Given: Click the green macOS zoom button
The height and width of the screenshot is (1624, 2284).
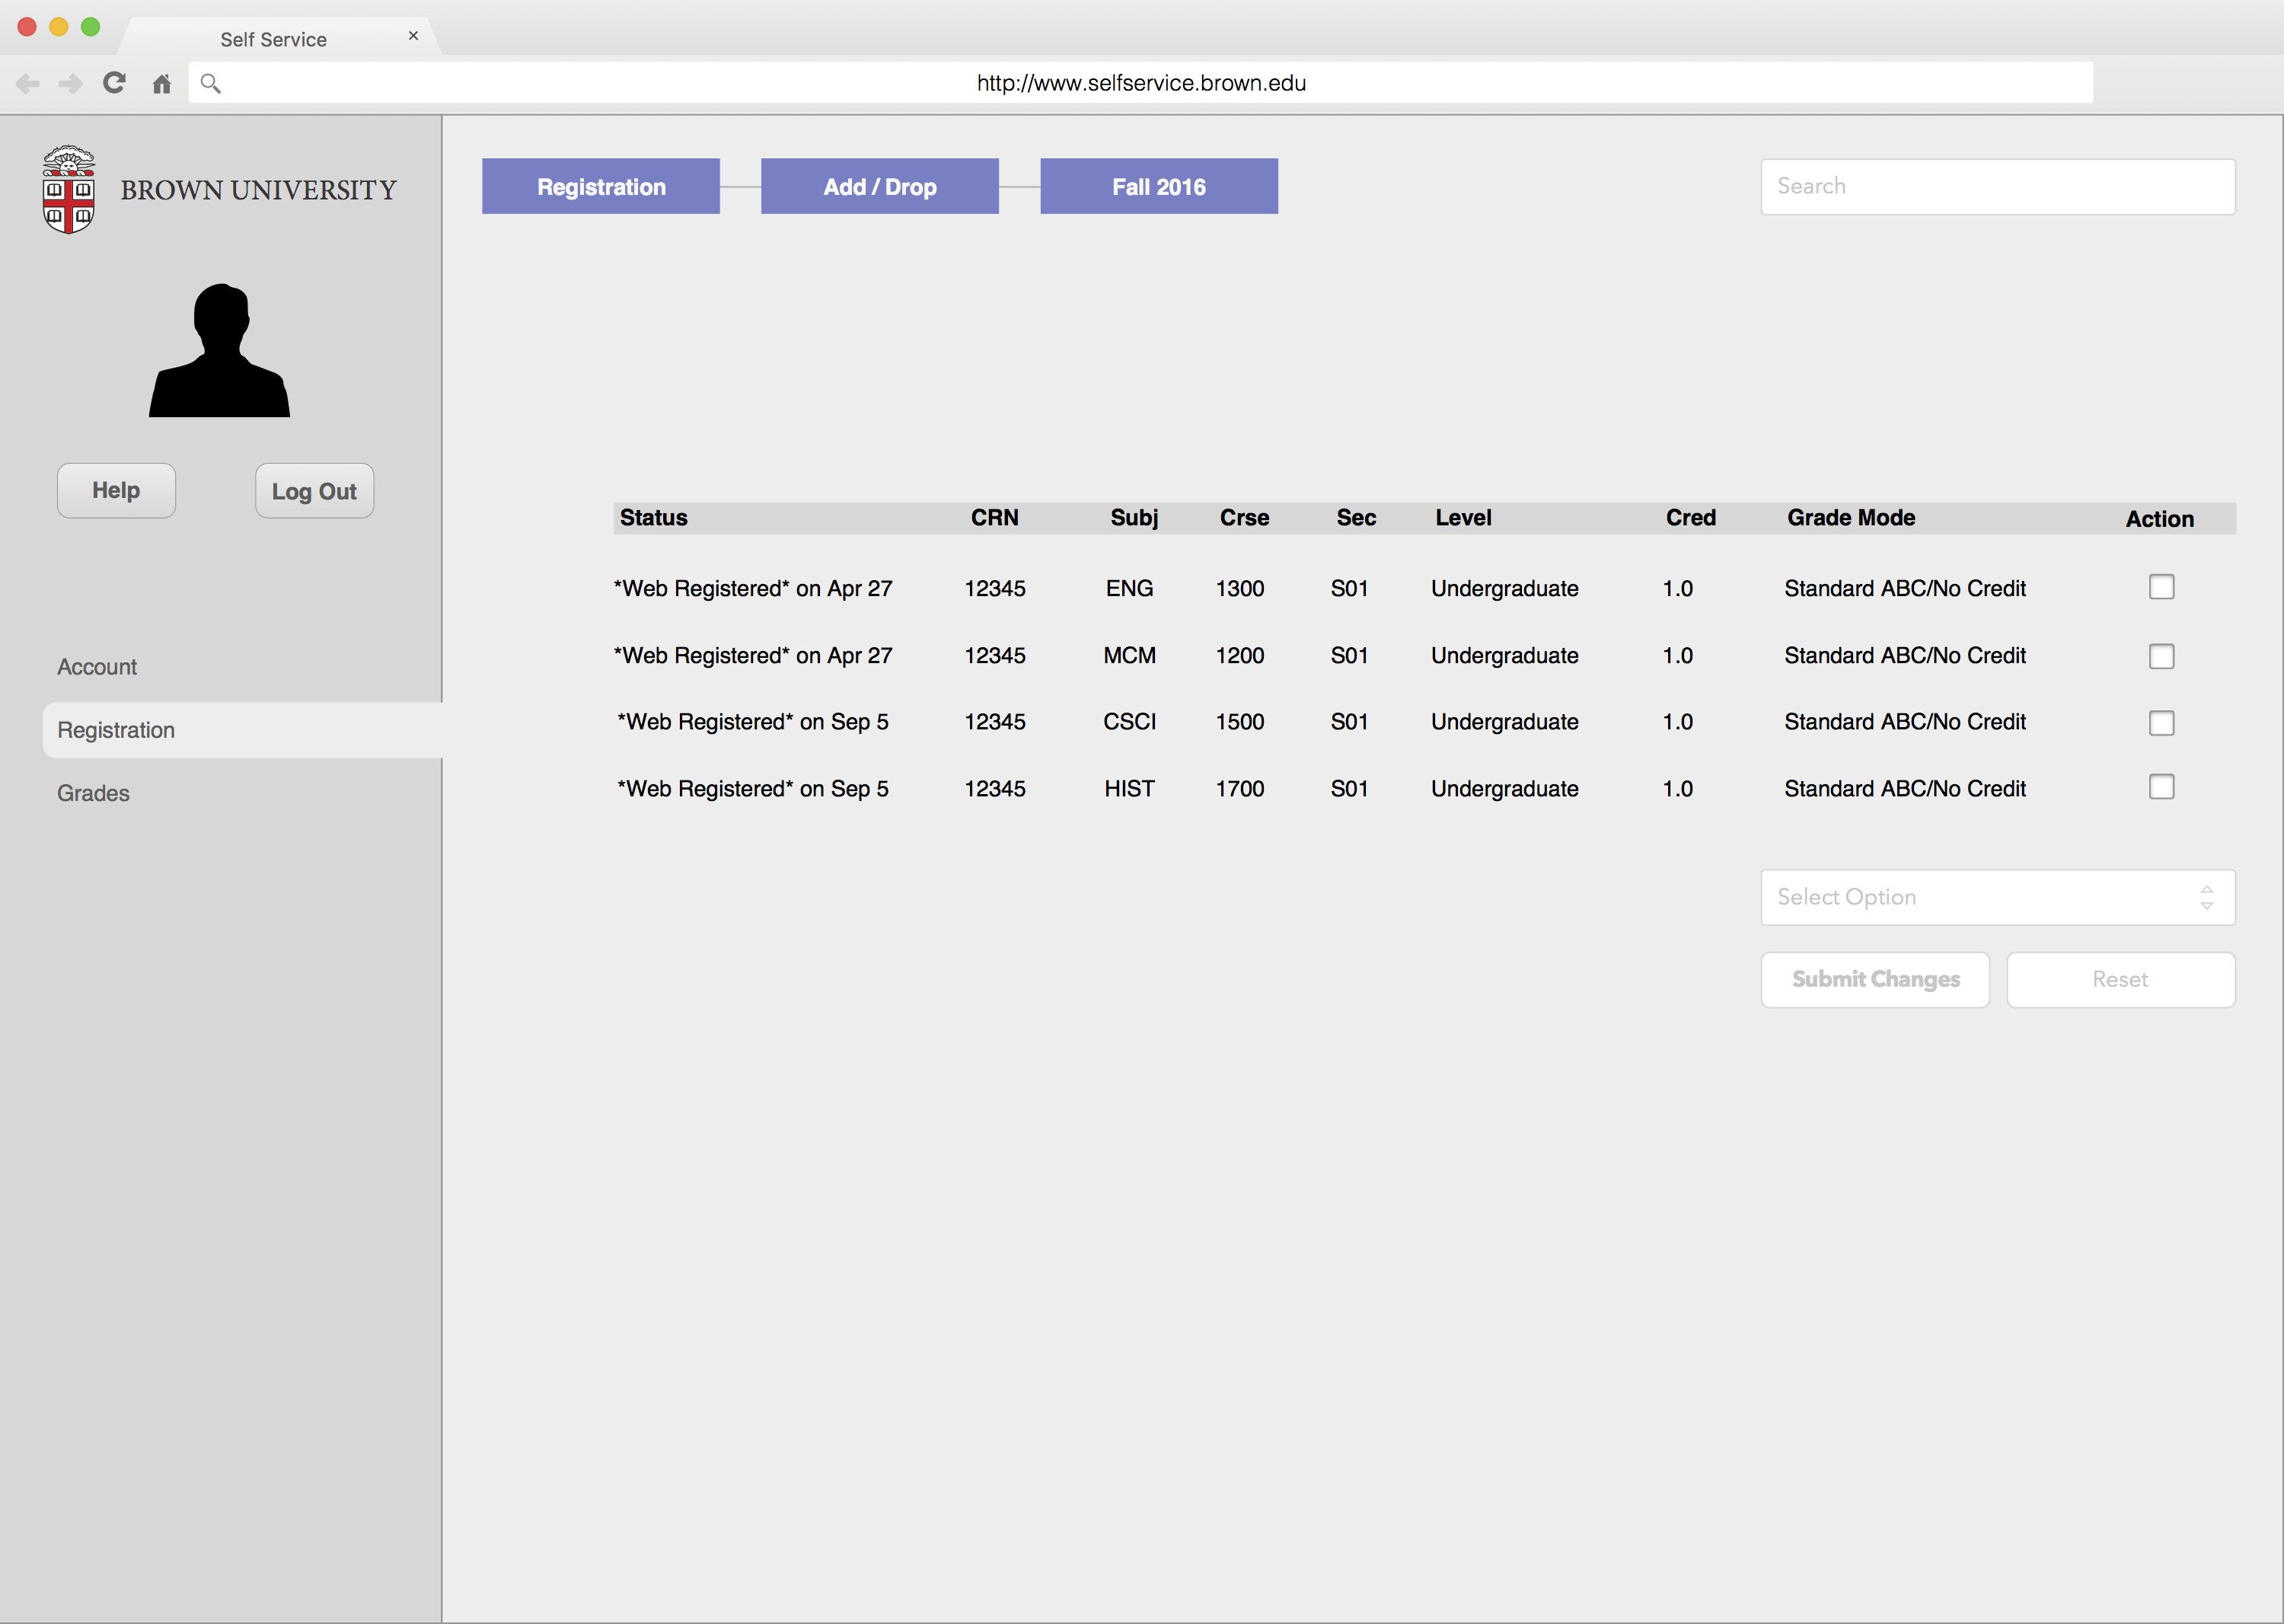Looking at the screenshot, I should (91, 27).
